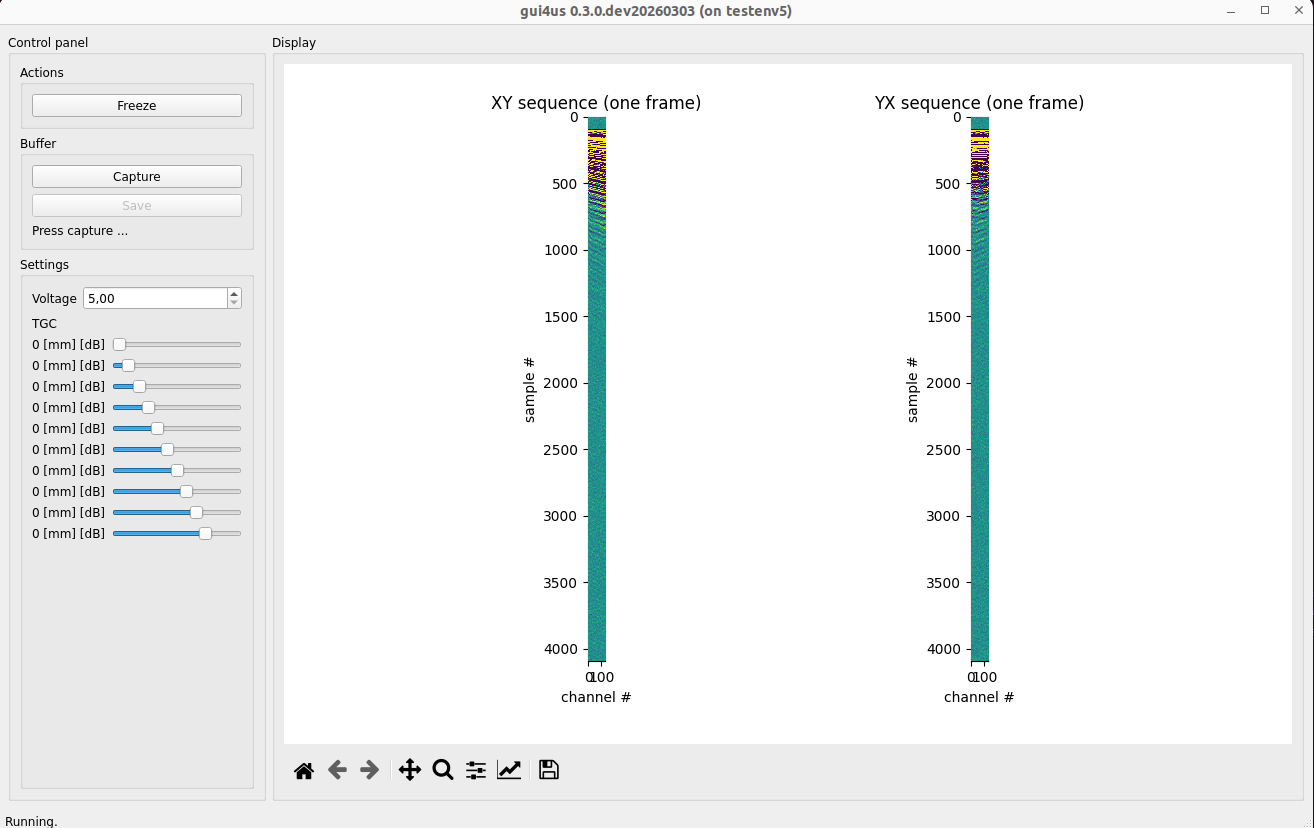The height and width of the screenshot is (828, 1314).
Task: Click the XY sequence plot image
Action: (596, 390)
